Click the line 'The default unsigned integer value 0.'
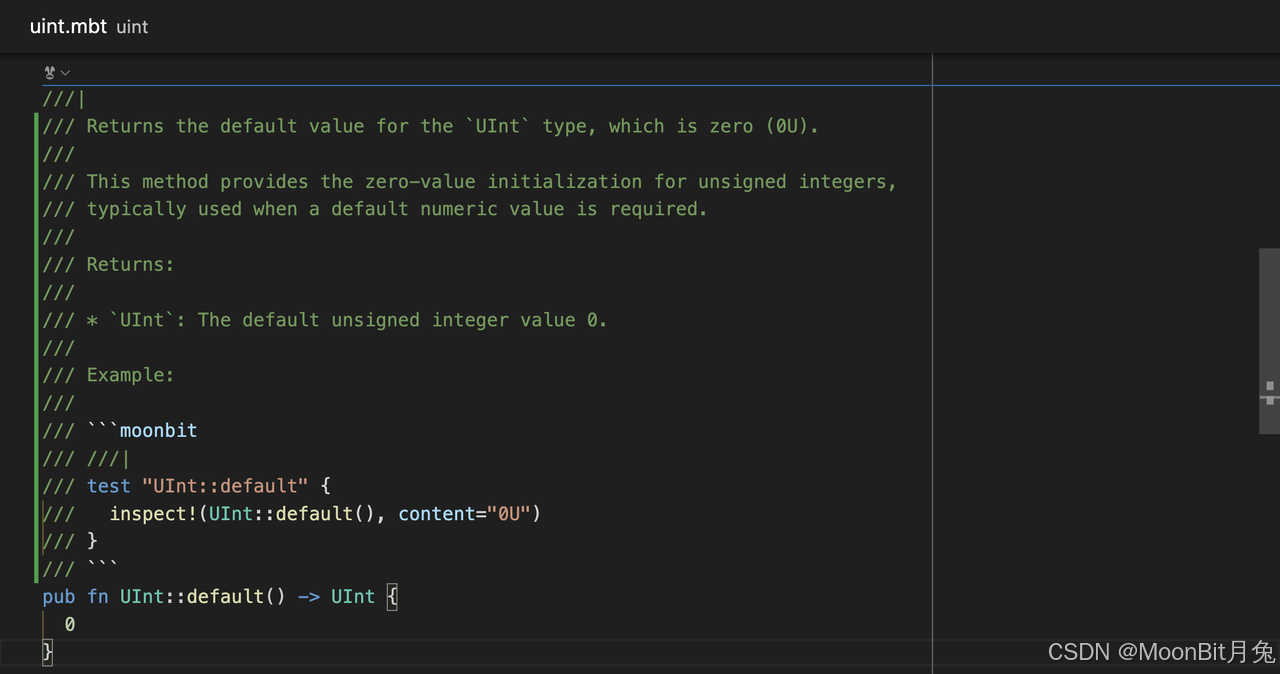 click(325, 320)
